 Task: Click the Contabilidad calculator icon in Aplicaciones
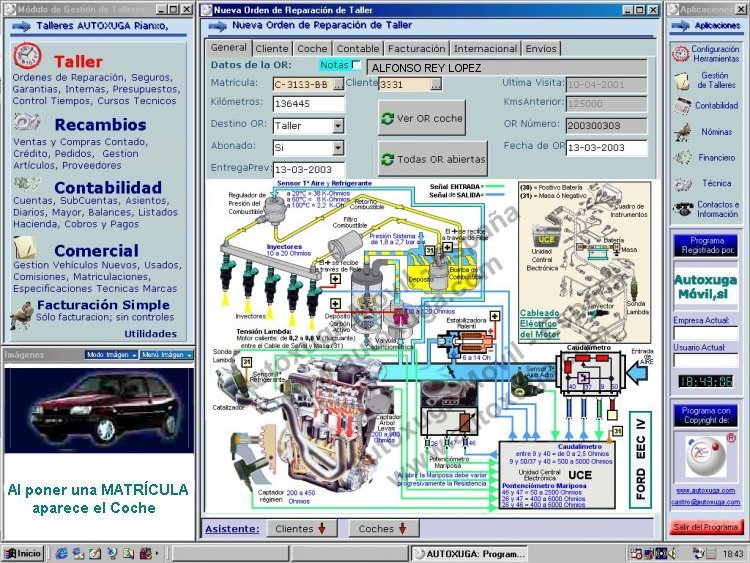pyautogui.click(x=683, y=106)
